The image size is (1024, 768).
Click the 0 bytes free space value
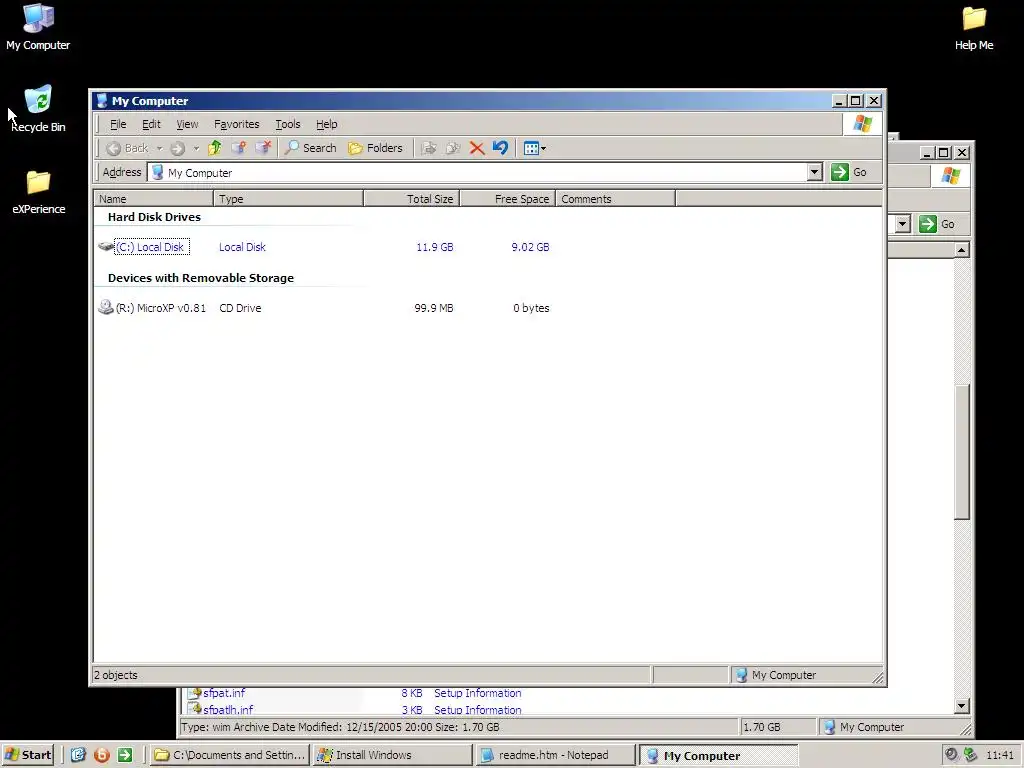pos(531,308)
